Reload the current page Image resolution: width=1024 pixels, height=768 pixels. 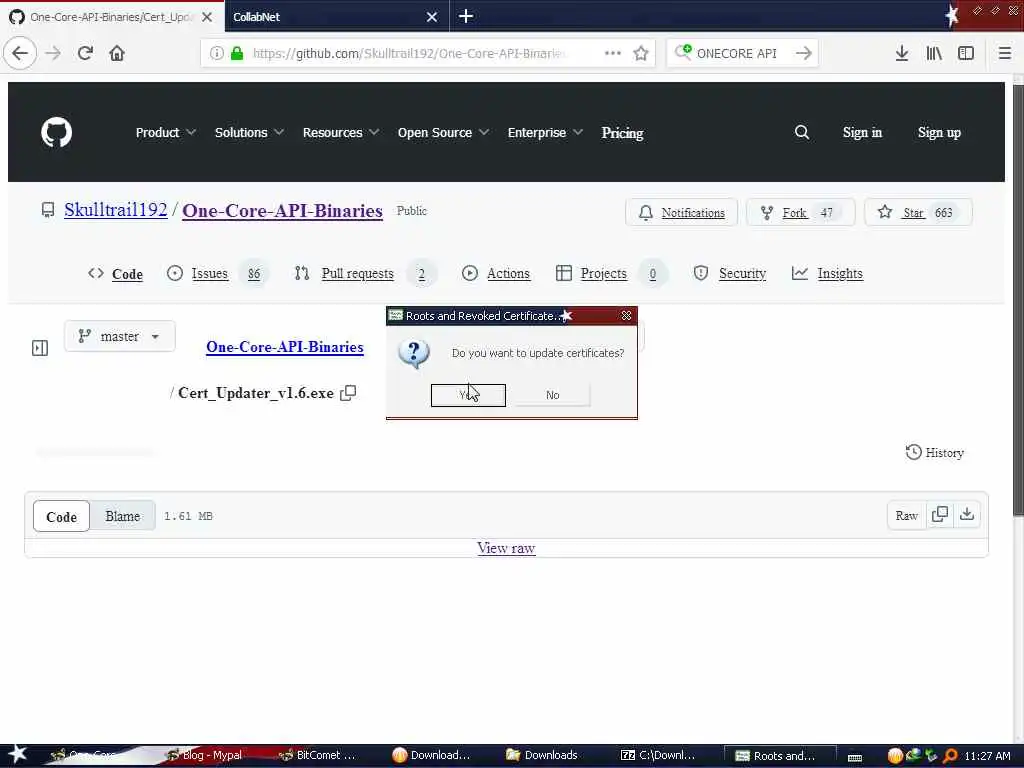[x=85, y=53]
